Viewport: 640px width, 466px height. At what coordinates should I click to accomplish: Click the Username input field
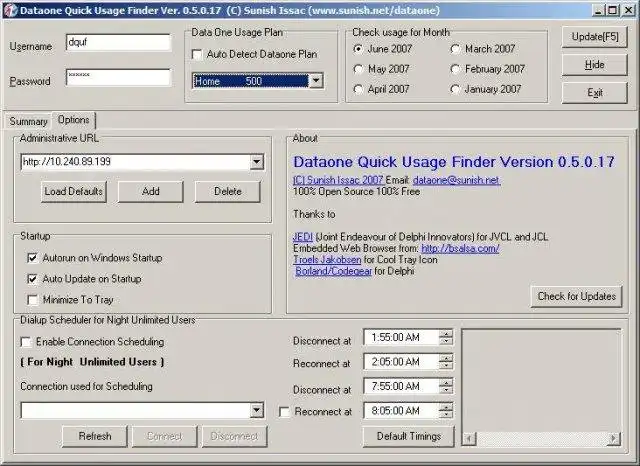118,42
